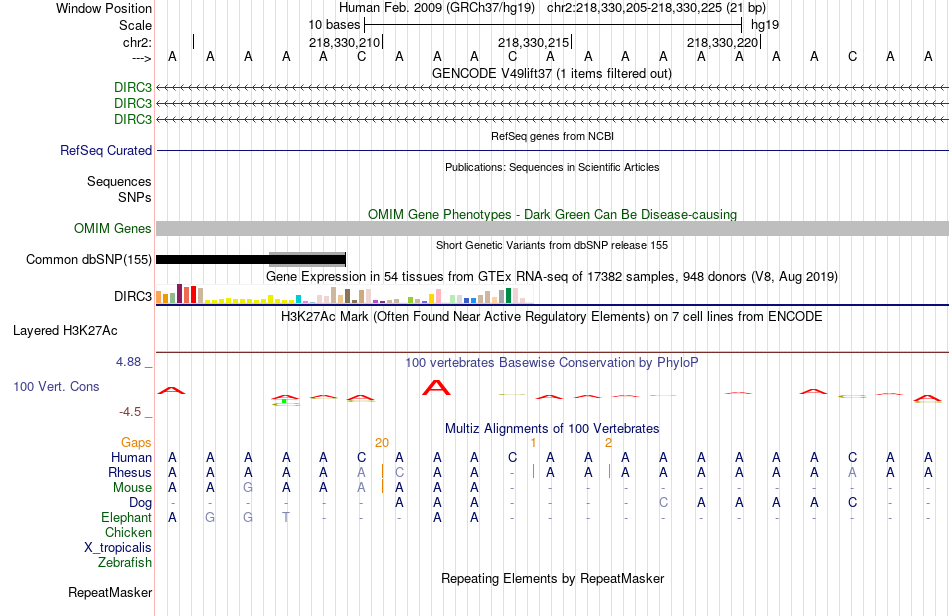
Task: Click the RefSeq genes from NCBI title
Action: 553,136
